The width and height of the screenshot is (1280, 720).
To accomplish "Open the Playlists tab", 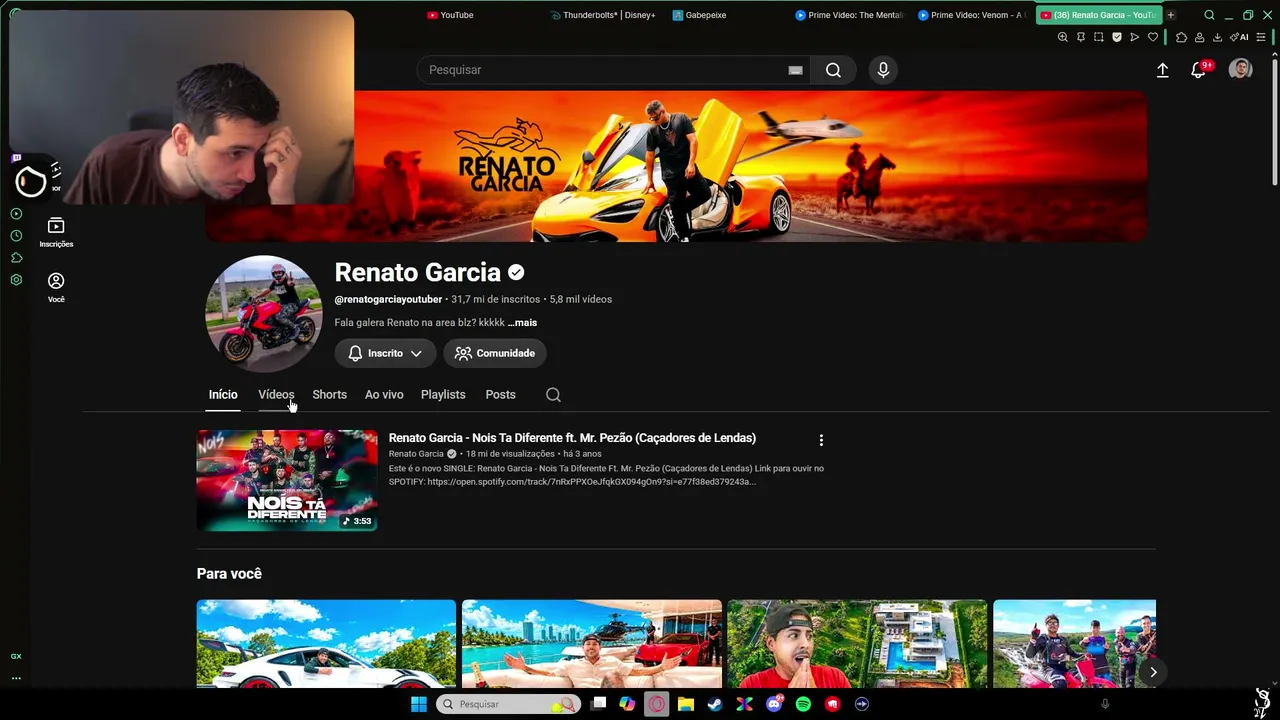I will point(443,395).
